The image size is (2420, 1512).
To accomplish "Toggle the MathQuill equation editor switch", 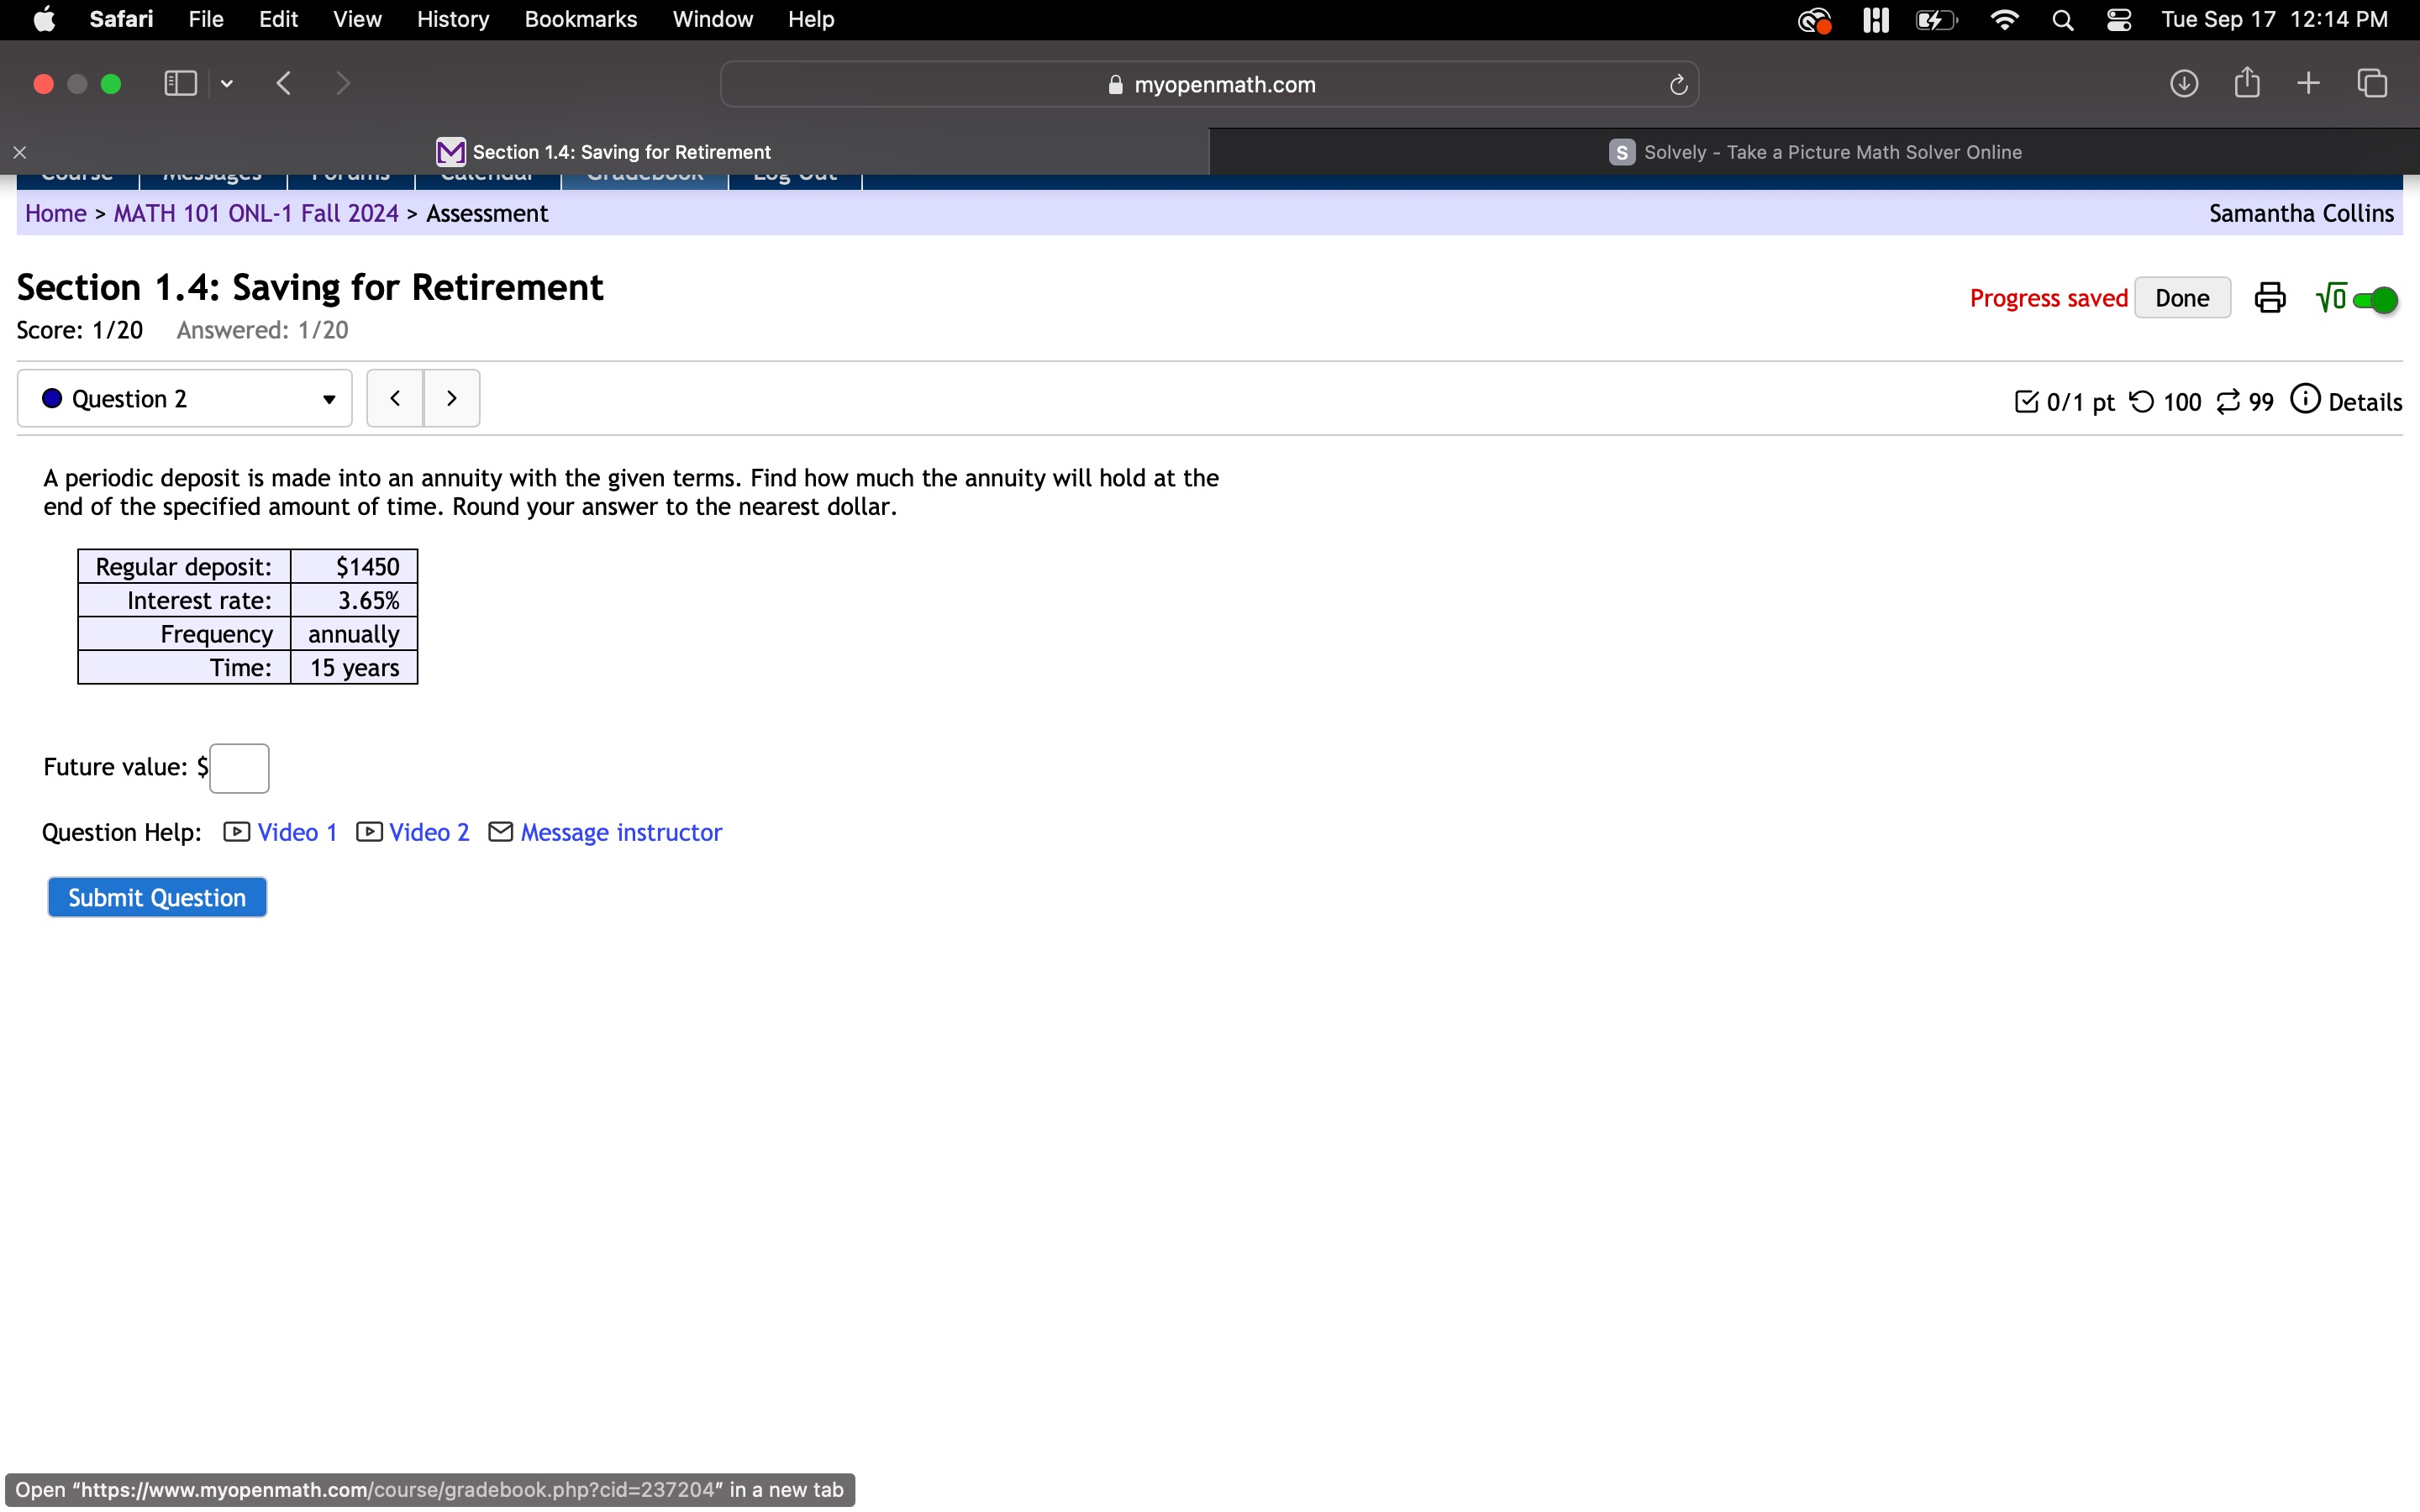I will 2375,299.
